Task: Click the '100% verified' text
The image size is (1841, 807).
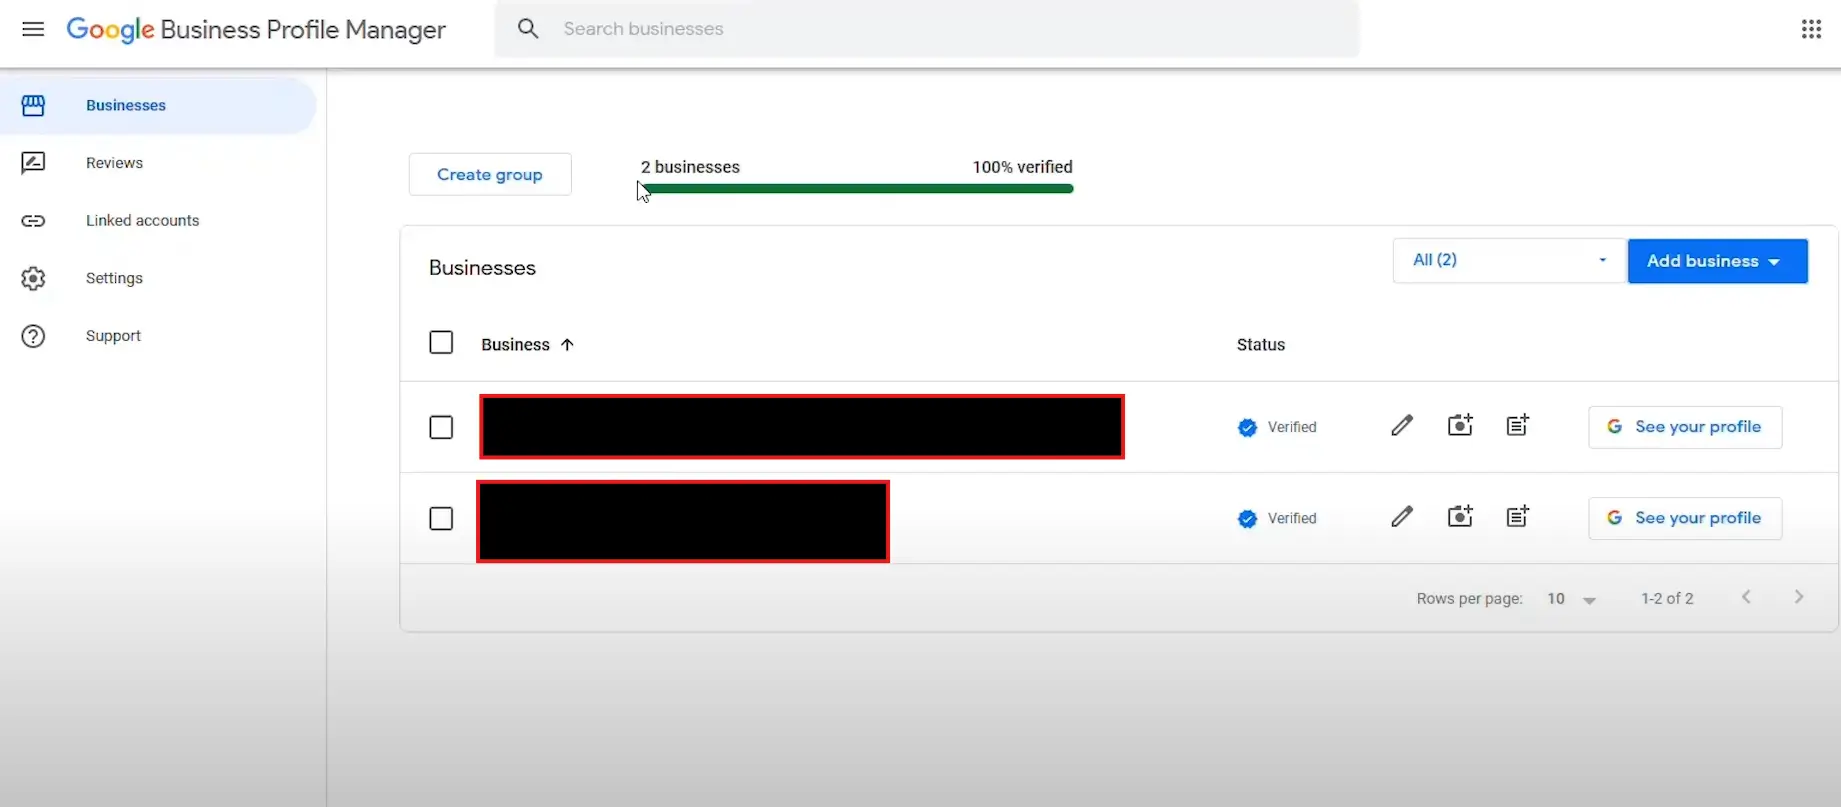Action: [x=1022, y=167]
